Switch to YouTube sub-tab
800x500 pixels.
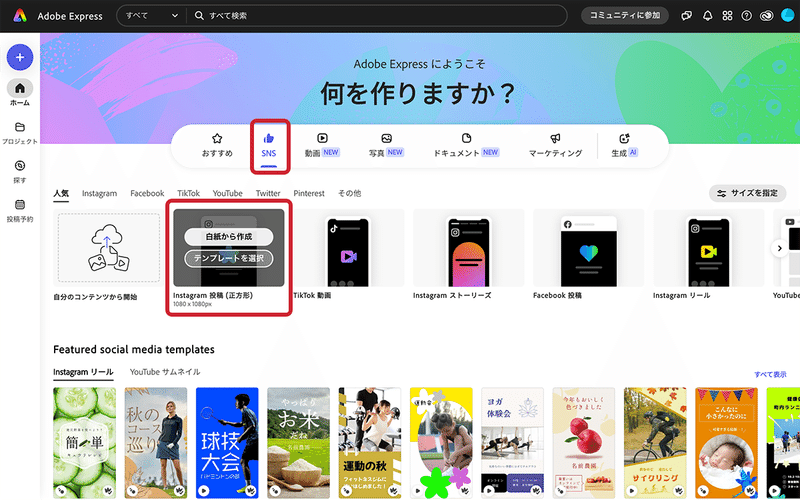[x=228, y=193]
